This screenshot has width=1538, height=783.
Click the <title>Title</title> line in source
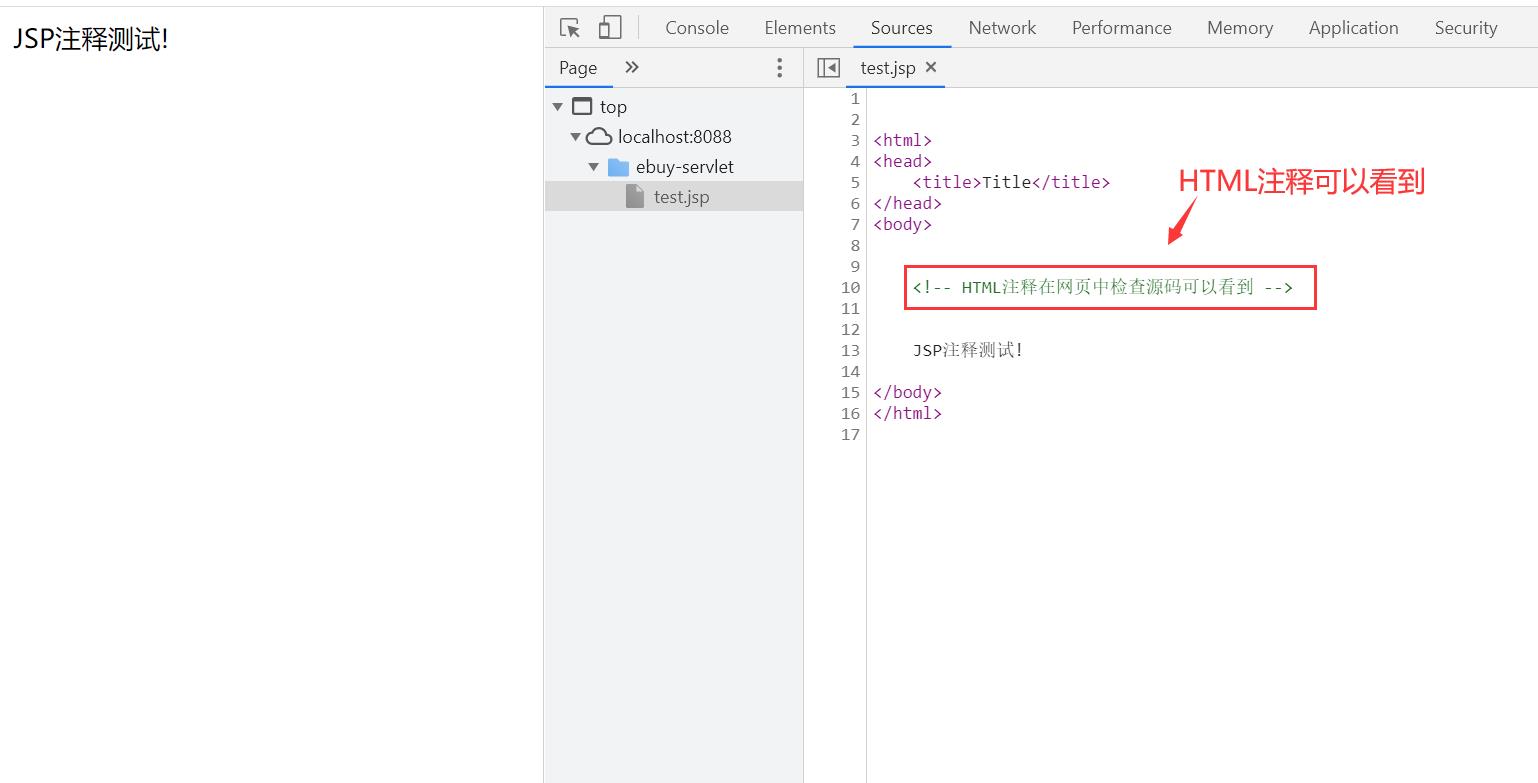[x=1011, y=183]
